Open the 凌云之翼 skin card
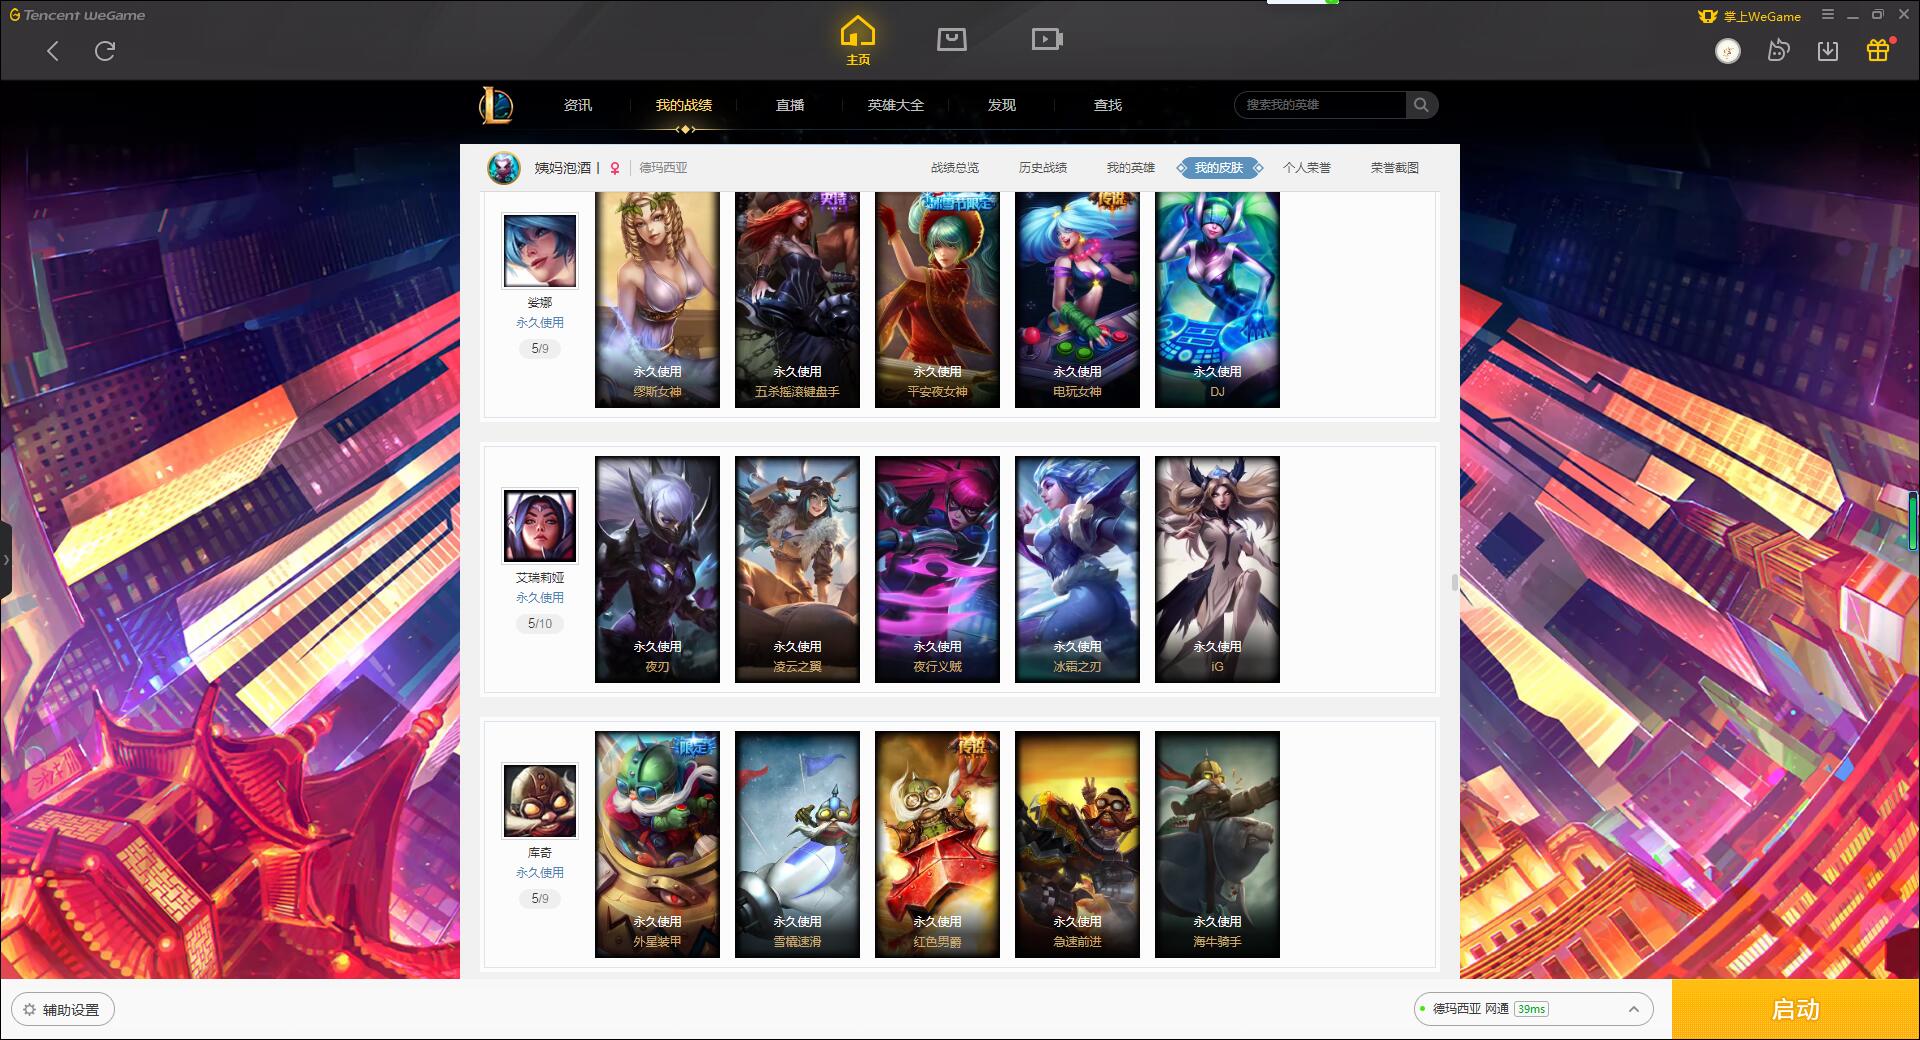 (x=797, y=569)
